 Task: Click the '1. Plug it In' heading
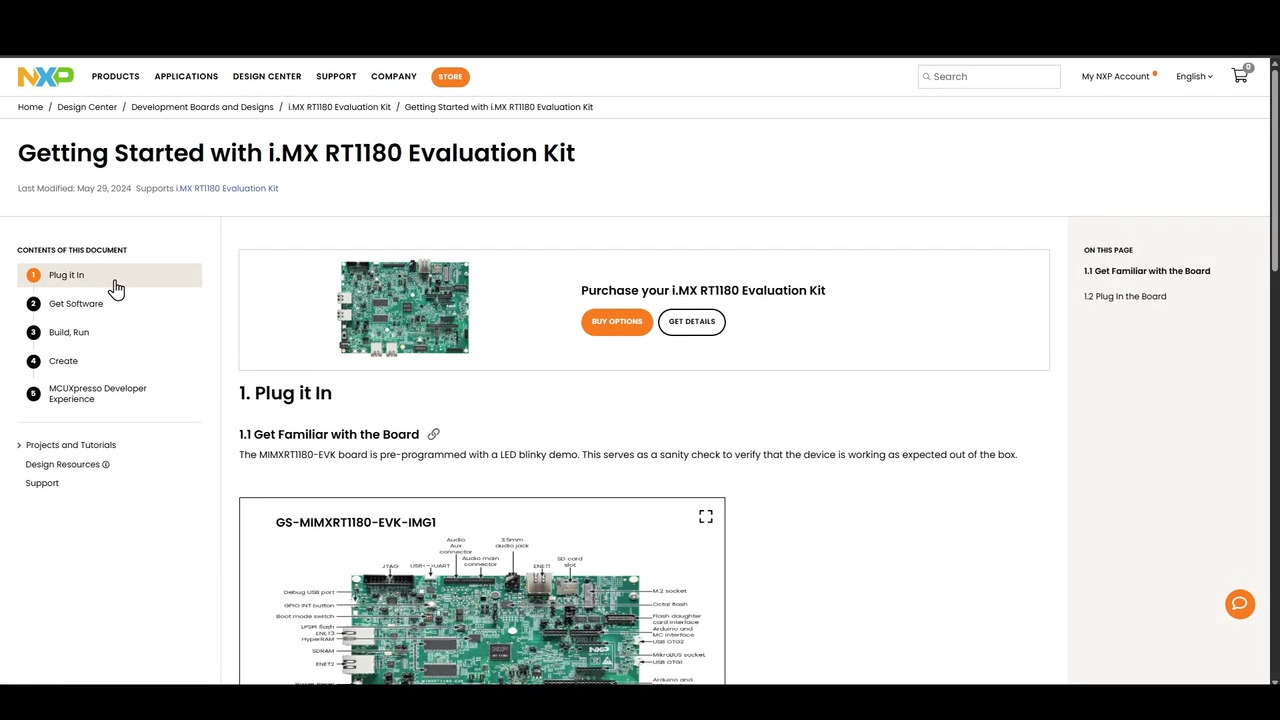tap(285, 393)
